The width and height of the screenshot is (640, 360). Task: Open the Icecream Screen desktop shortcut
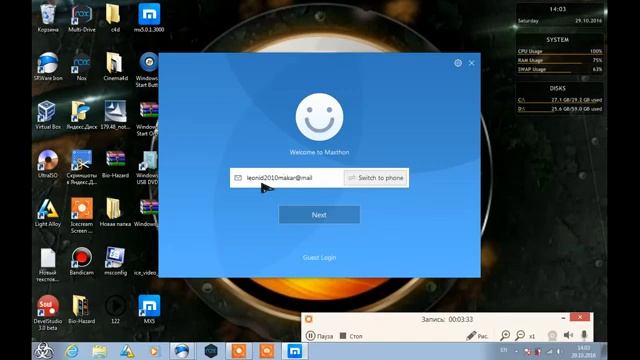tap(82, 216)
